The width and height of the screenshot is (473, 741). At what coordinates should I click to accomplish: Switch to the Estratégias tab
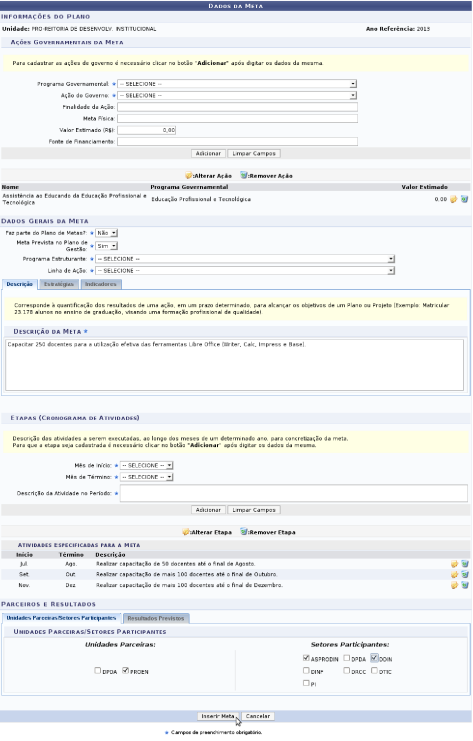[59, 284]
